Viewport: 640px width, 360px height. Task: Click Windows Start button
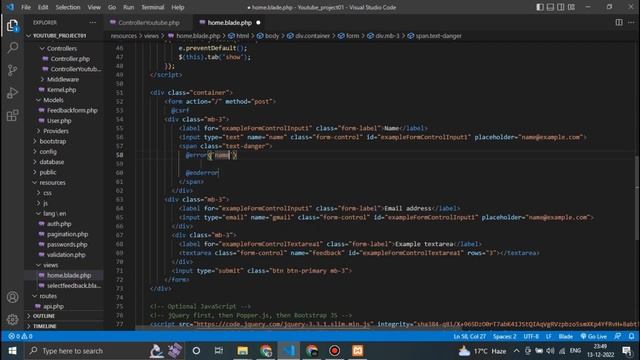pos(12,351)
